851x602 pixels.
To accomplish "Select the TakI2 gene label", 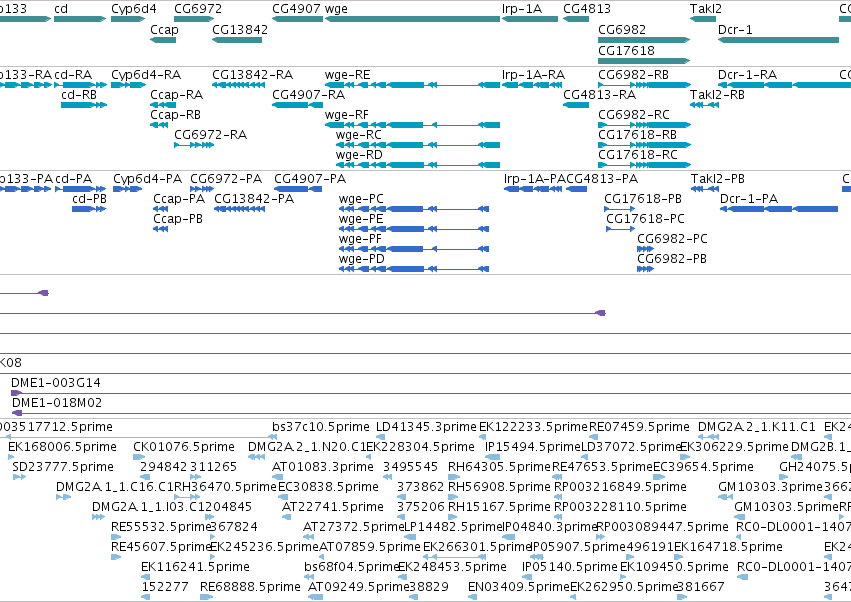I will [706, 9].
